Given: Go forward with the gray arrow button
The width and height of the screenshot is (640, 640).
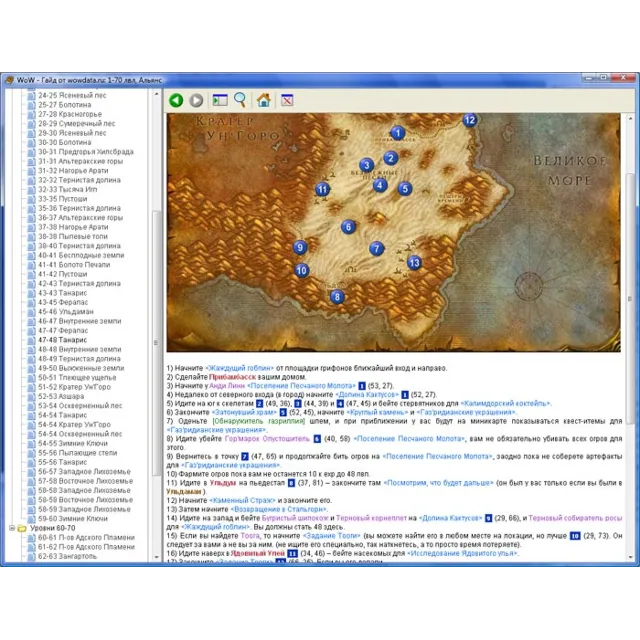Looking at the screenshot, I should tap(196, 100).
